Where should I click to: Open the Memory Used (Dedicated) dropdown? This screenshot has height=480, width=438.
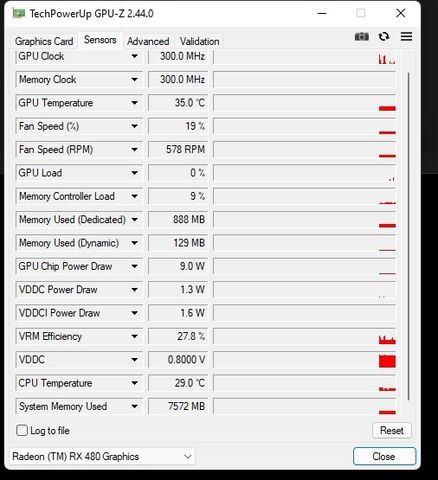click(x=135, y=219)
